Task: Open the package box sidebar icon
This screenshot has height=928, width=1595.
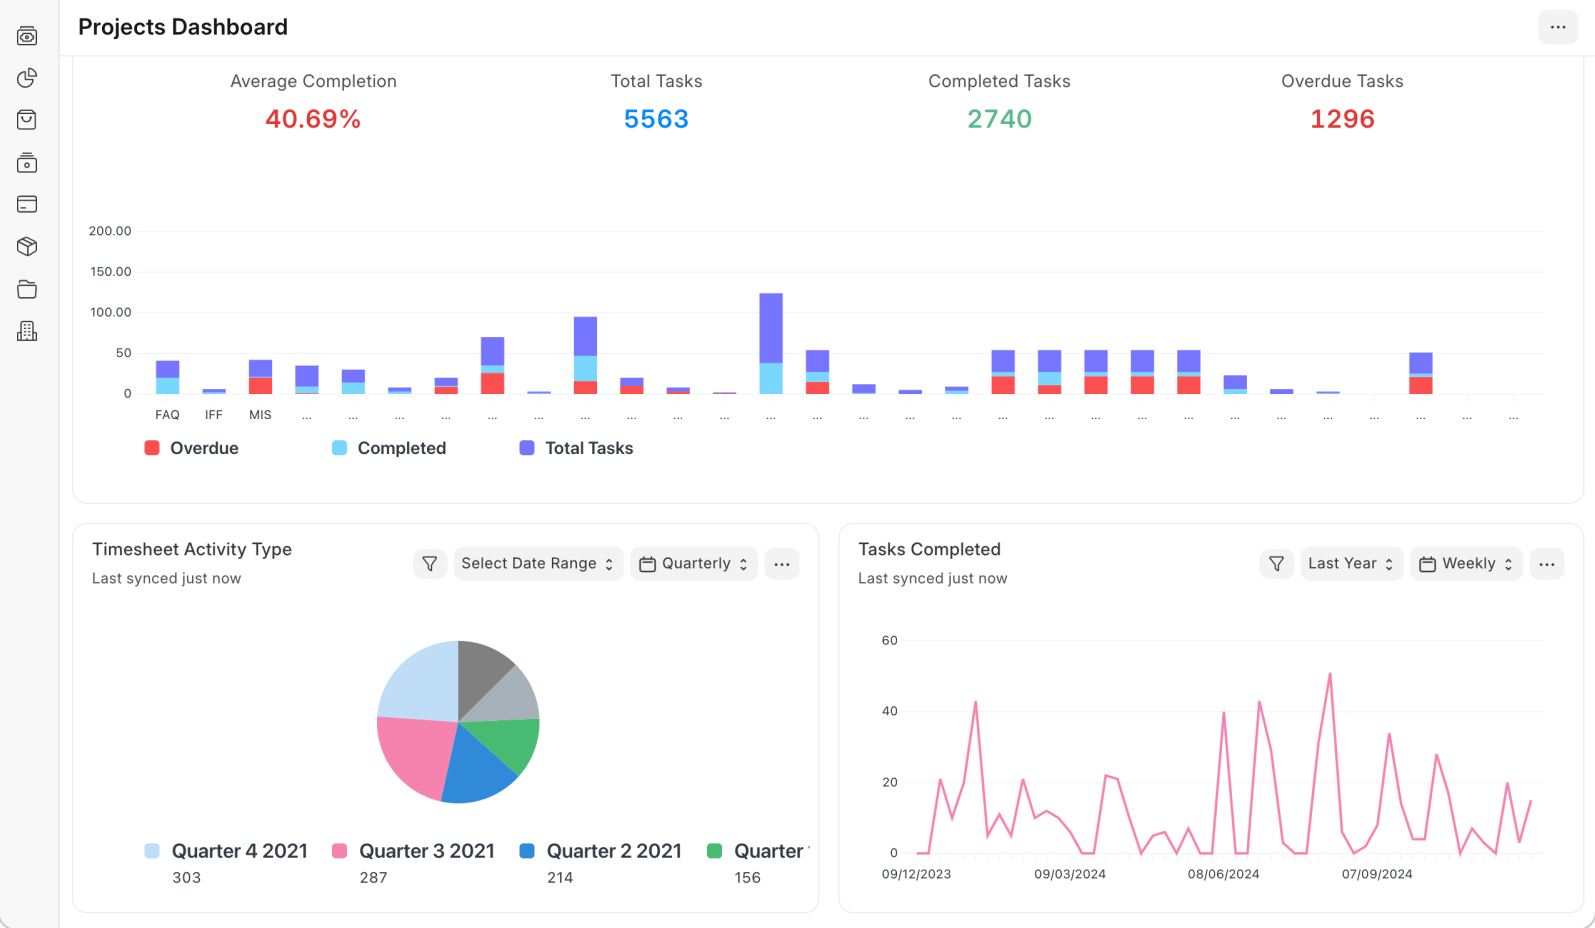Action: tap(27, 246)
